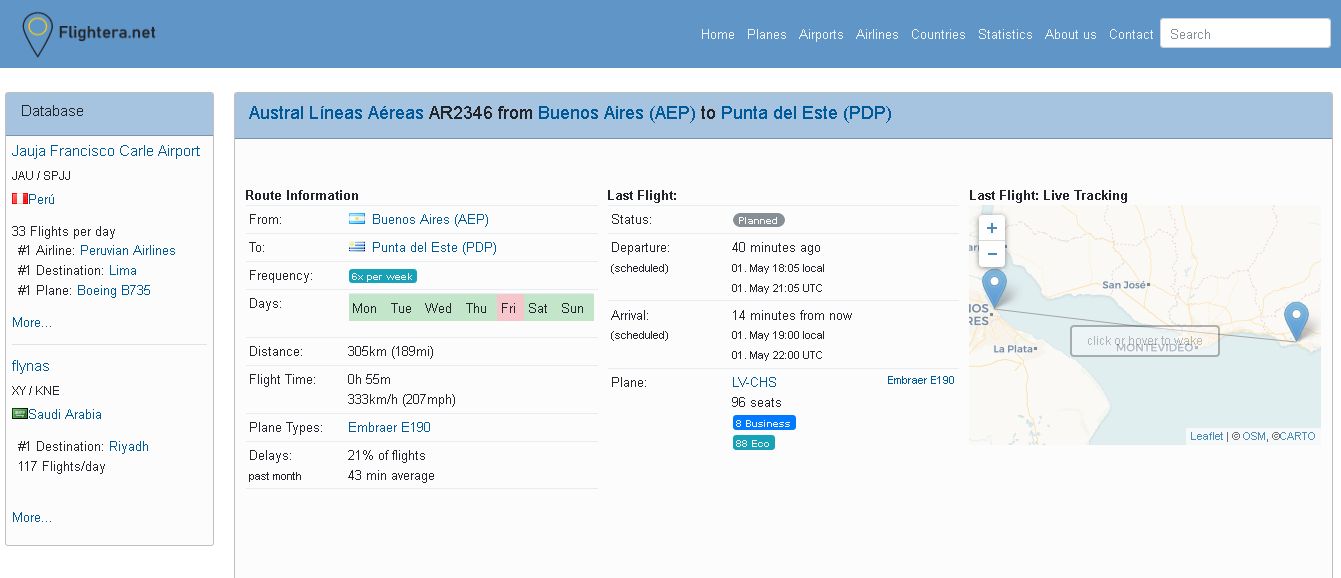This screenshot has height=578, width=1341.
Task: Click the Wed day cell
Action: pos(438,308)
